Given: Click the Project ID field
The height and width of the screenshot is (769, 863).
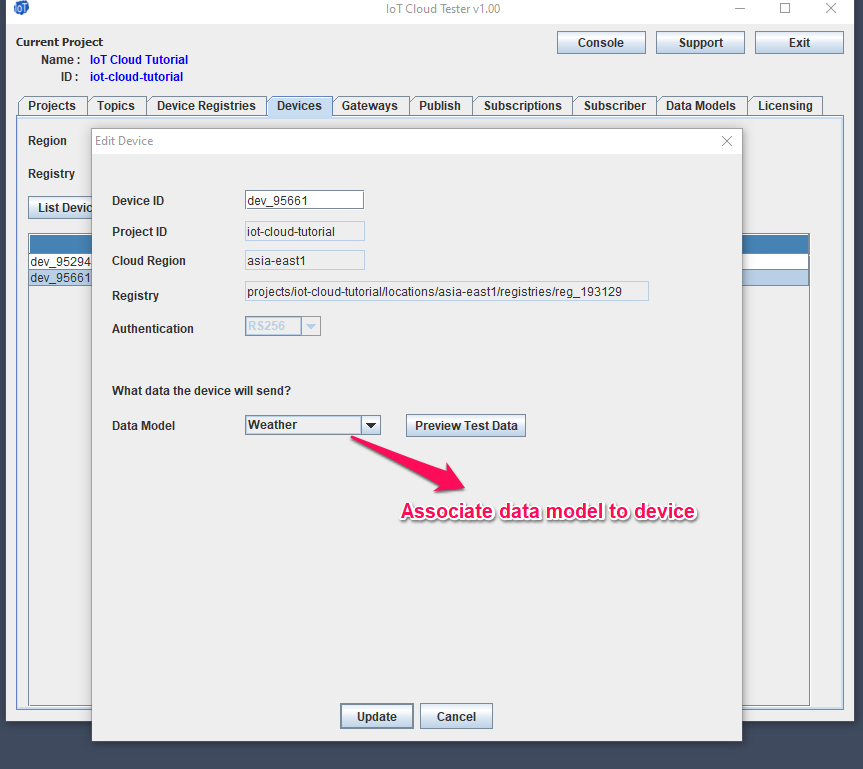Looking at the screenshot, I should coord(304,231).
